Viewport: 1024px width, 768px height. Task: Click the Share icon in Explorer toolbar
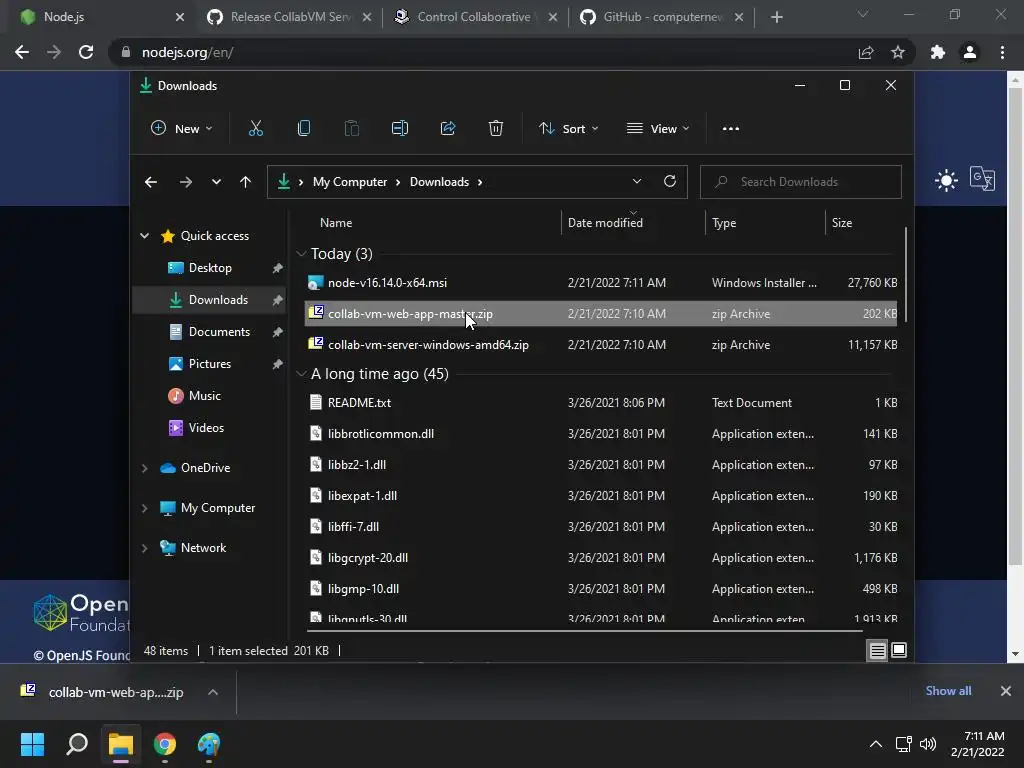pos(448,129)
